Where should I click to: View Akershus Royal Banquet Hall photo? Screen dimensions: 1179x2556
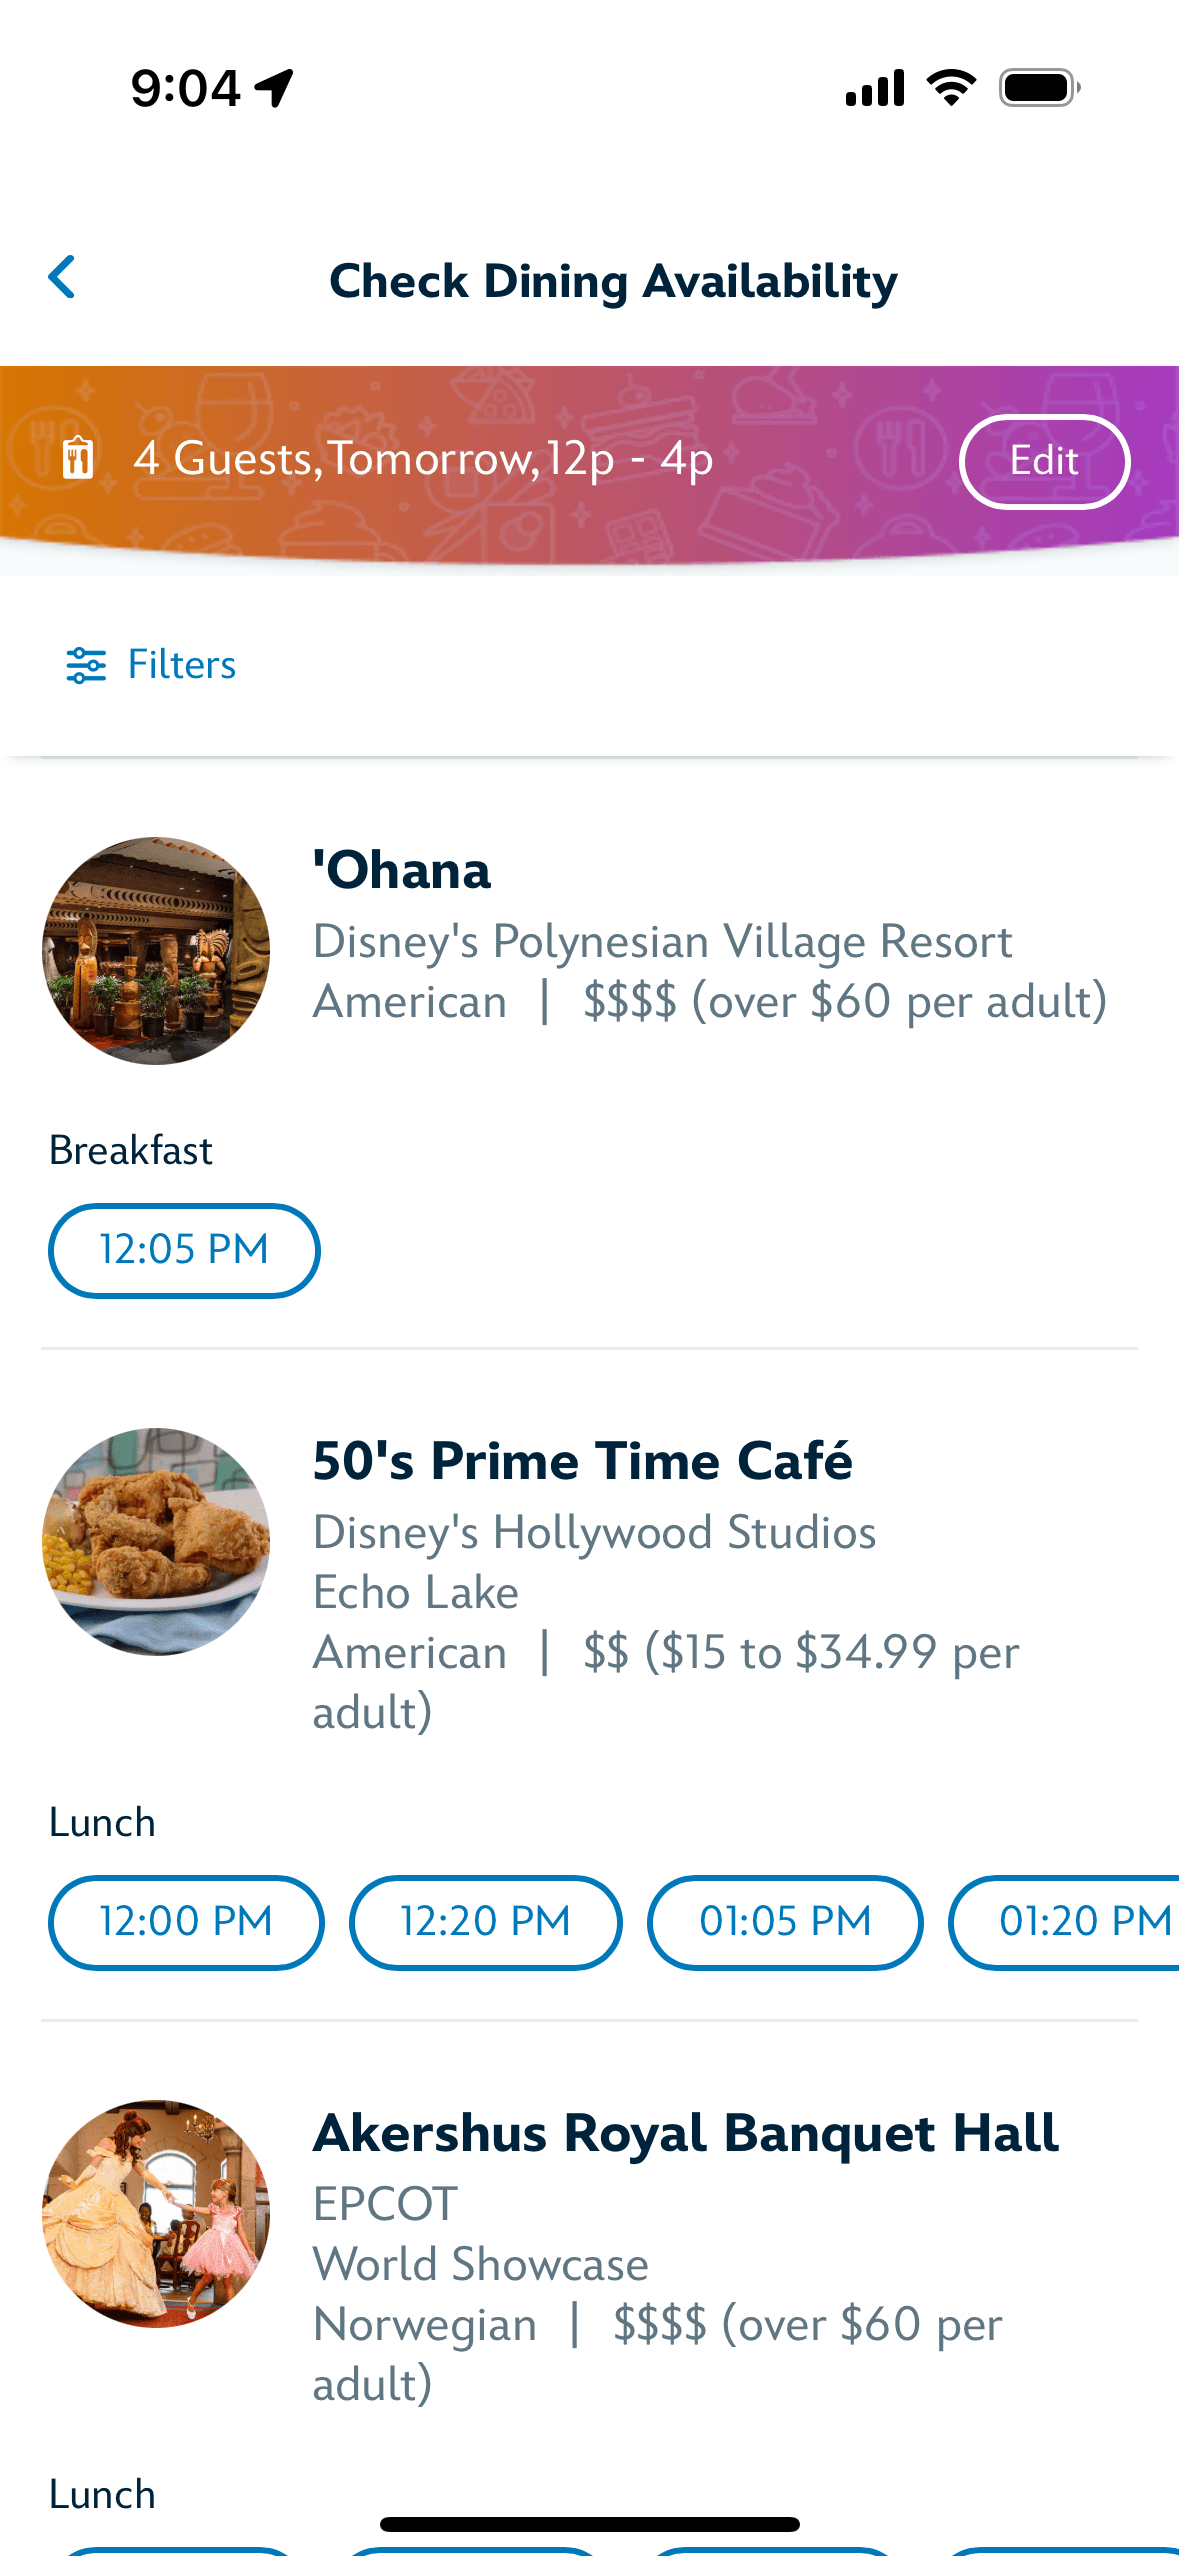point(156,2214)
